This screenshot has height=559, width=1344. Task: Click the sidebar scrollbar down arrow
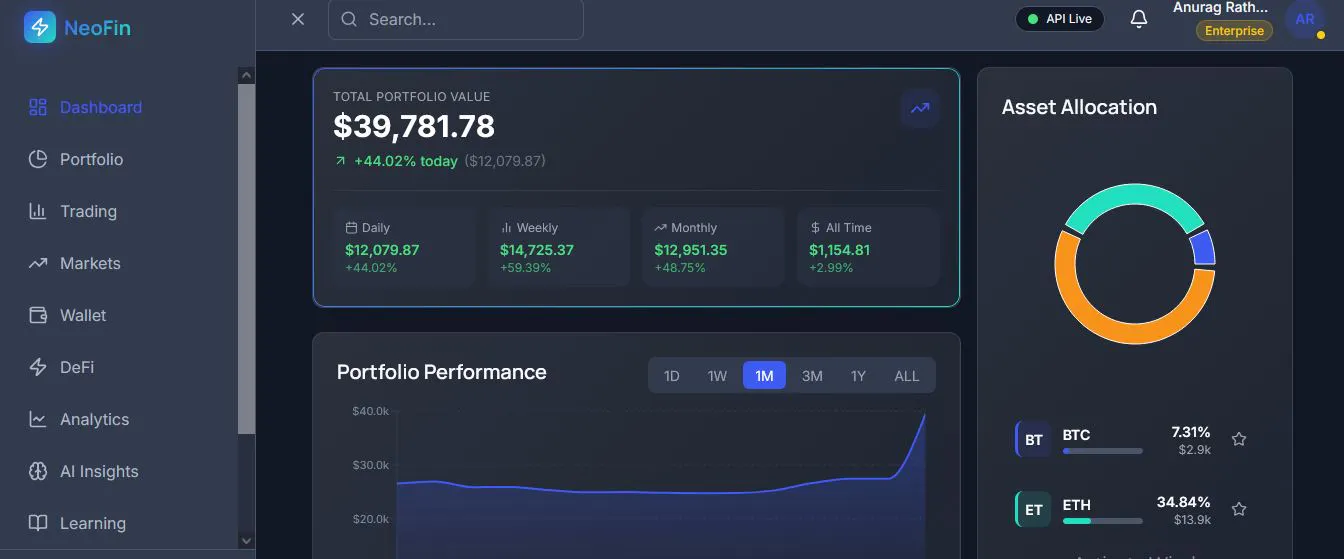click(x=246, y=541)
